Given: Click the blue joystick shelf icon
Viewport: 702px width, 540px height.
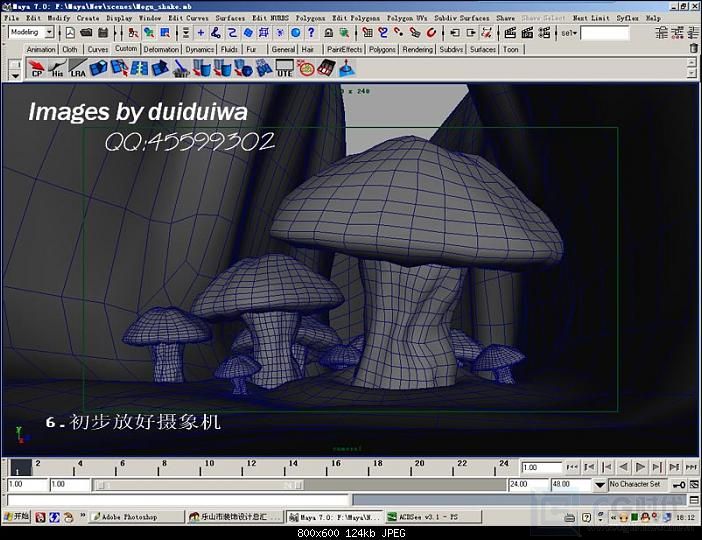Looking at the screenshot, I should point(347,69).
